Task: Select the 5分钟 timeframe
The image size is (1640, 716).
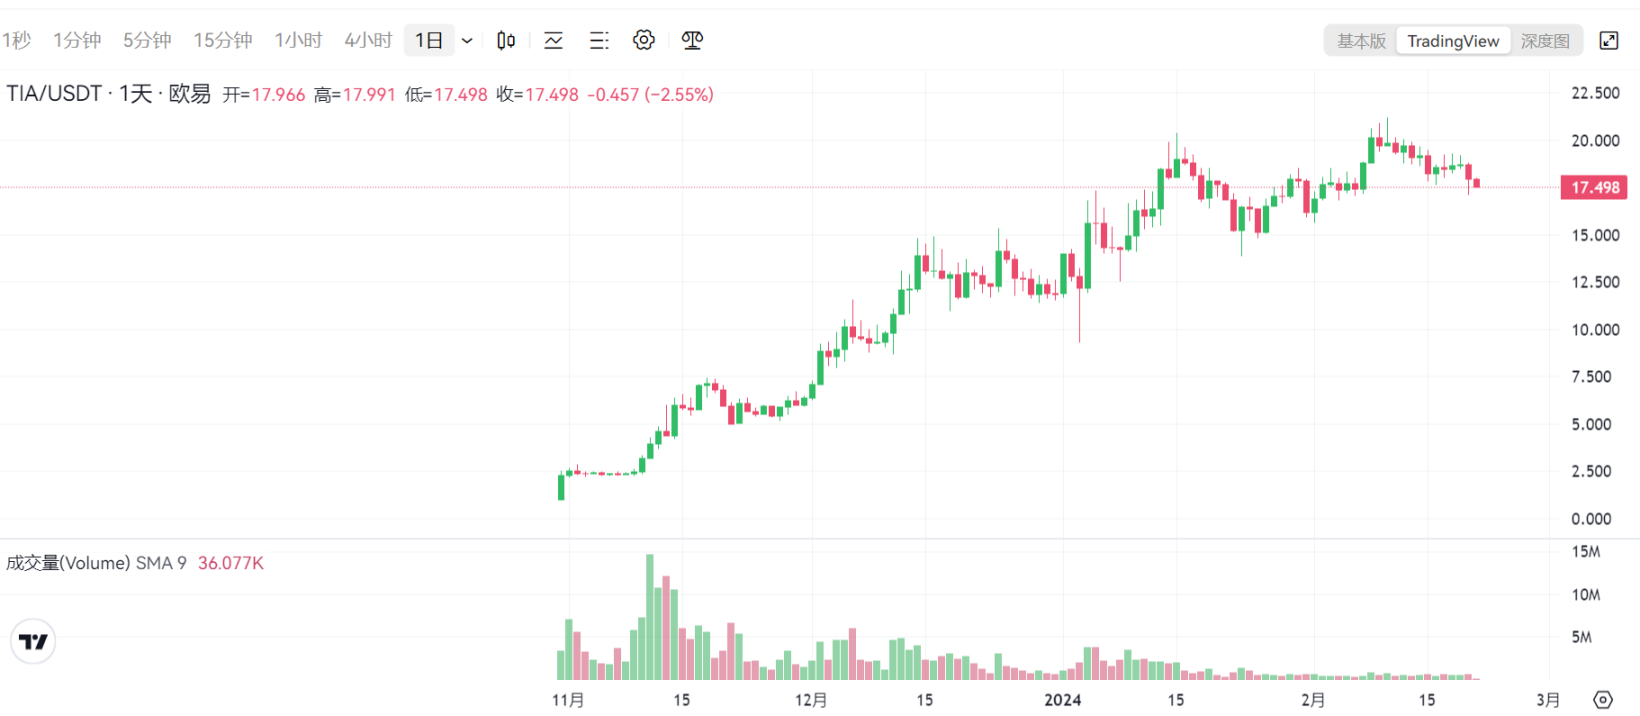Action: [147, 40]
